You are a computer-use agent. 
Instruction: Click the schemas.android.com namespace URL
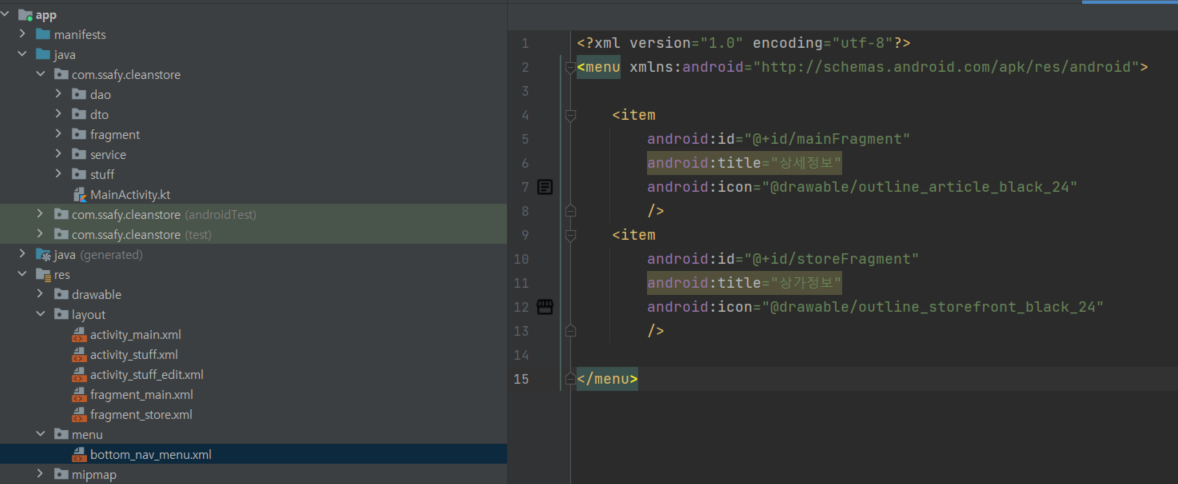[x=947, y=68]
